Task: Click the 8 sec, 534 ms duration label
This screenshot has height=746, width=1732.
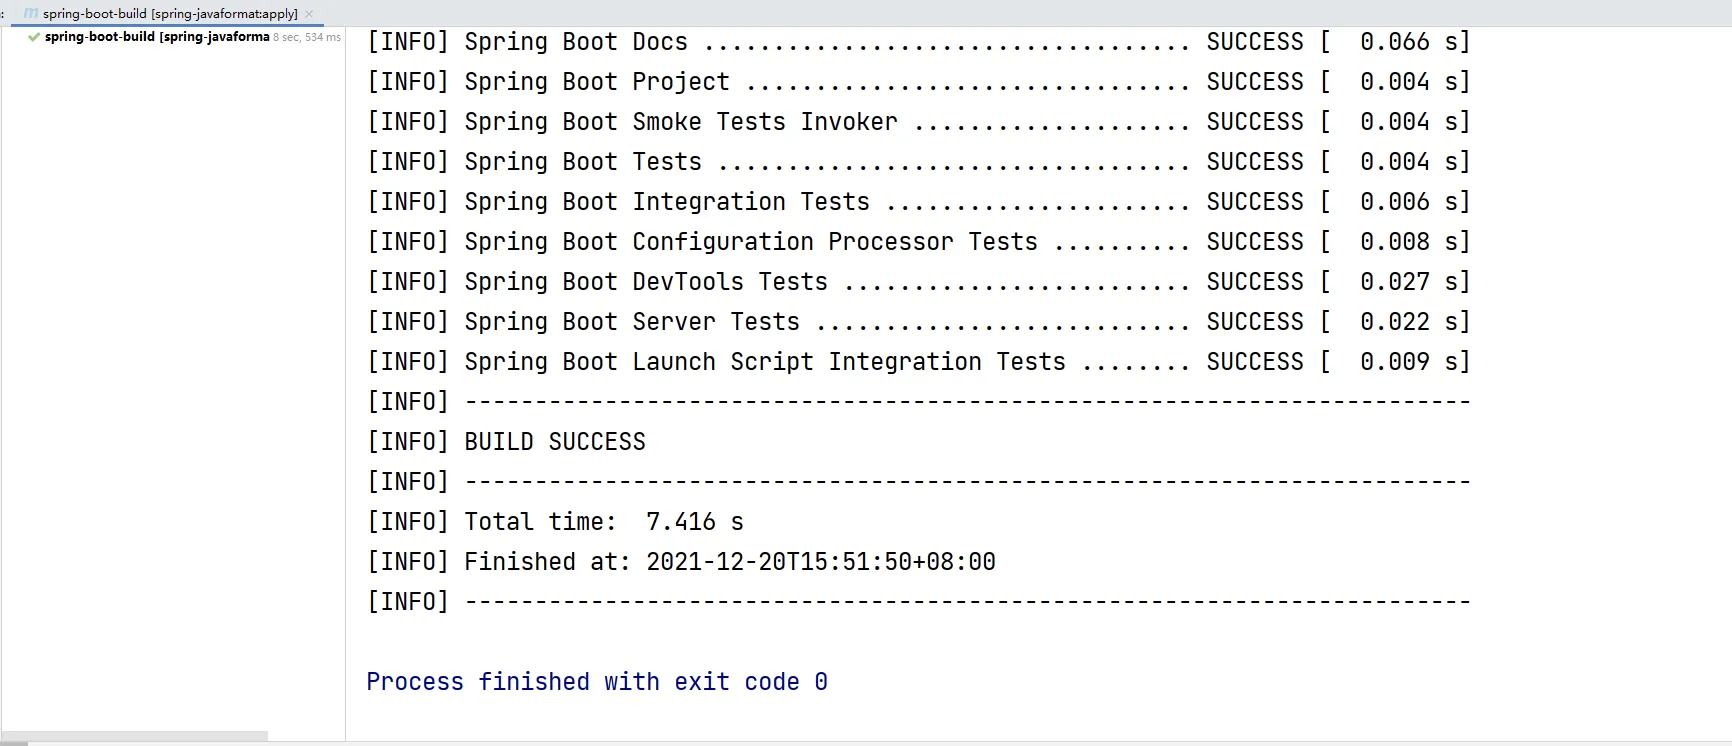Action: [307, 37]
